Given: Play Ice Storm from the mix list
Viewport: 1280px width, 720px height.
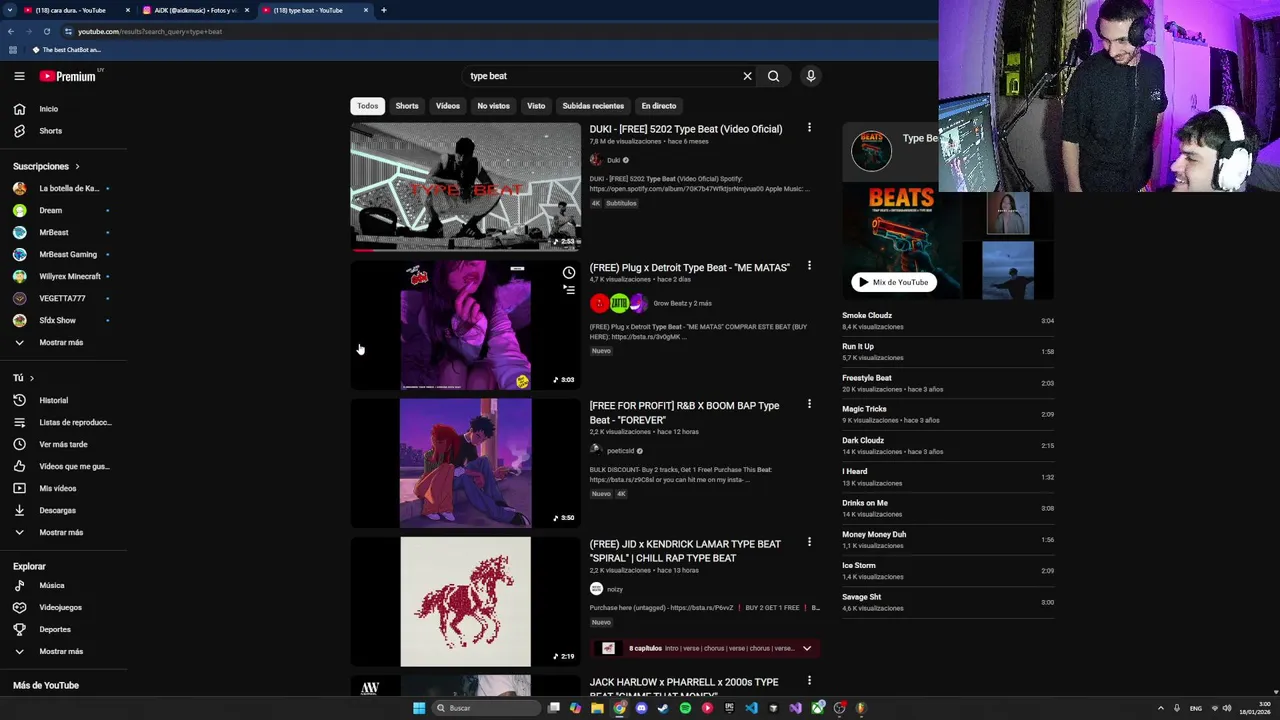Looking at the screenshot, I should coord(948,570).
